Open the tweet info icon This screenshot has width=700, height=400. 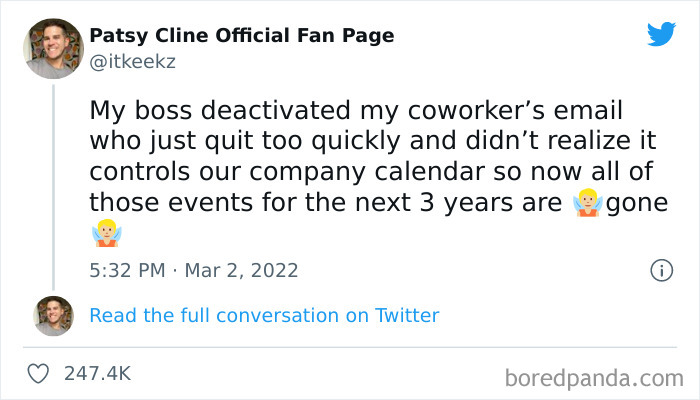tap(660, 270)
